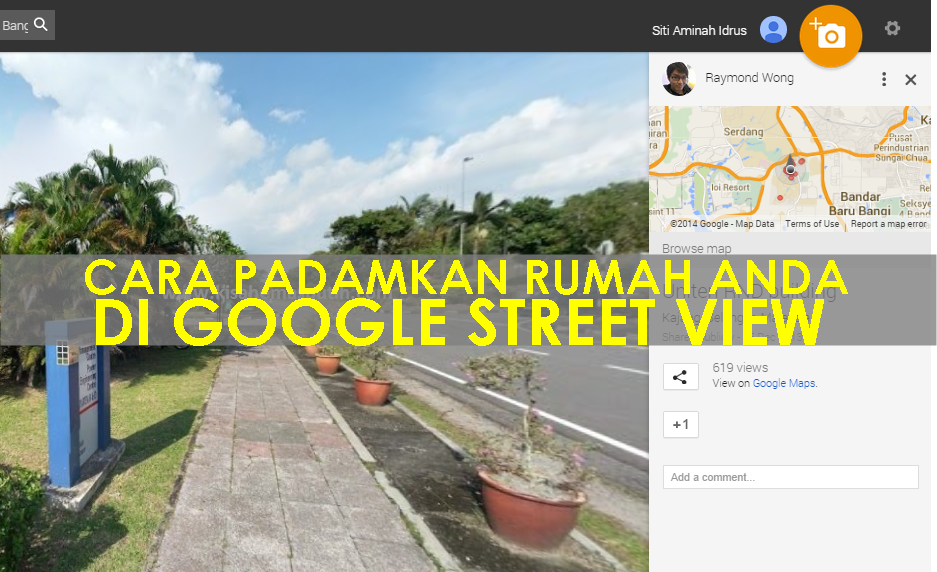Click the search magnifier icon
937x572 pixels.
(41, 25)
